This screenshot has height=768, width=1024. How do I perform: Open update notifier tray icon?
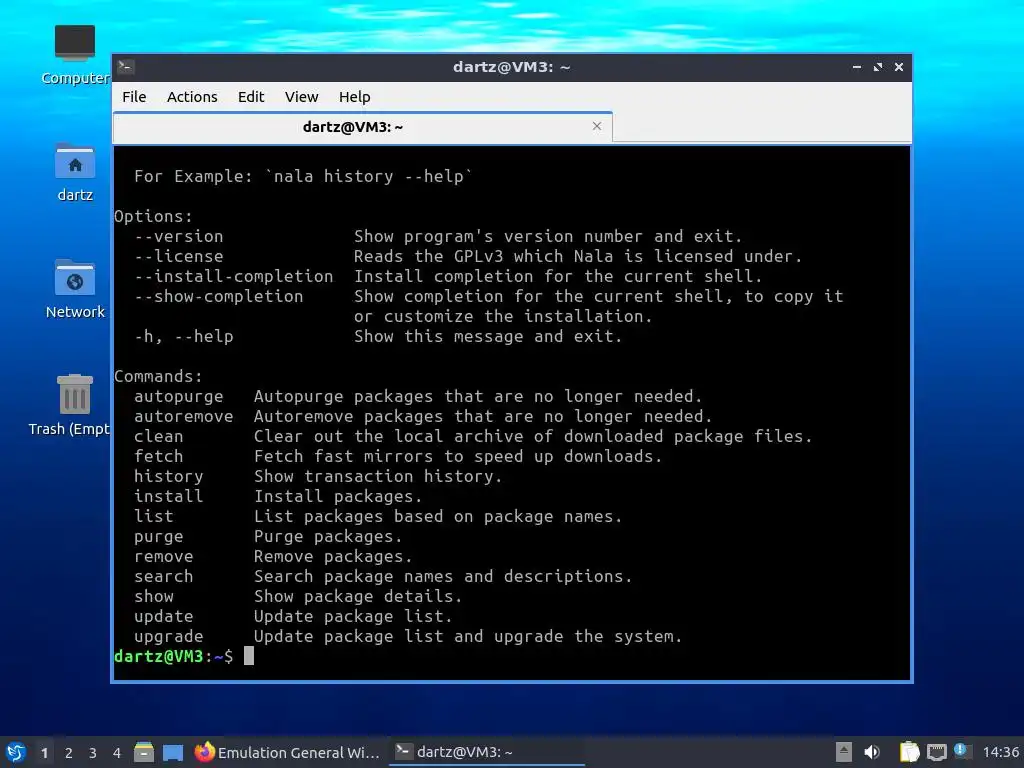click(961, 751)
